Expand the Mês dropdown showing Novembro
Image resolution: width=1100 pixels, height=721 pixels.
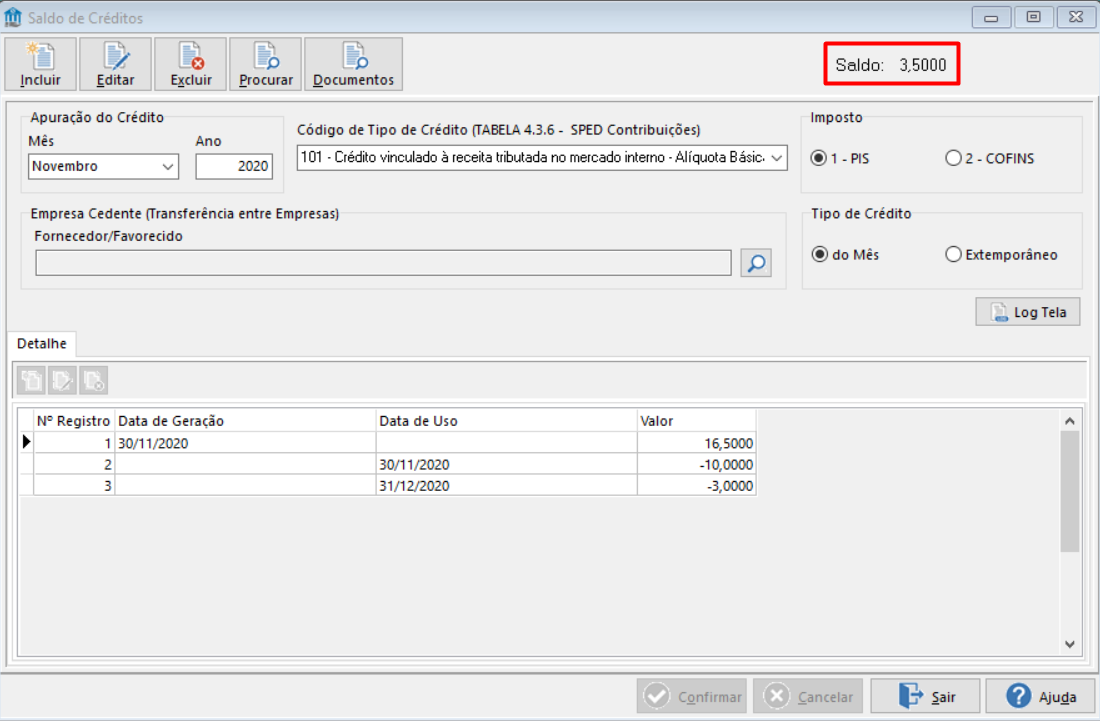[168, 166]
